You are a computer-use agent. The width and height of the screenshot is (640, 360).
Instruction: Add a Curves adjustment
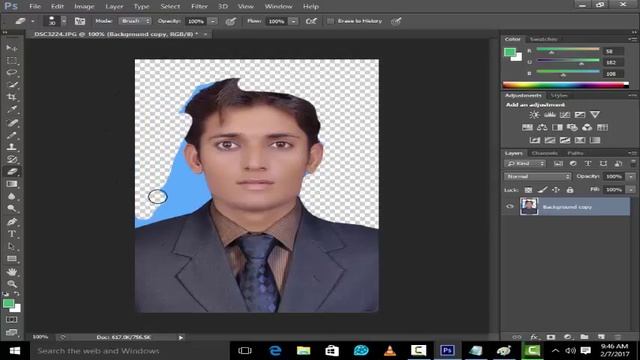tap(564, 115)
